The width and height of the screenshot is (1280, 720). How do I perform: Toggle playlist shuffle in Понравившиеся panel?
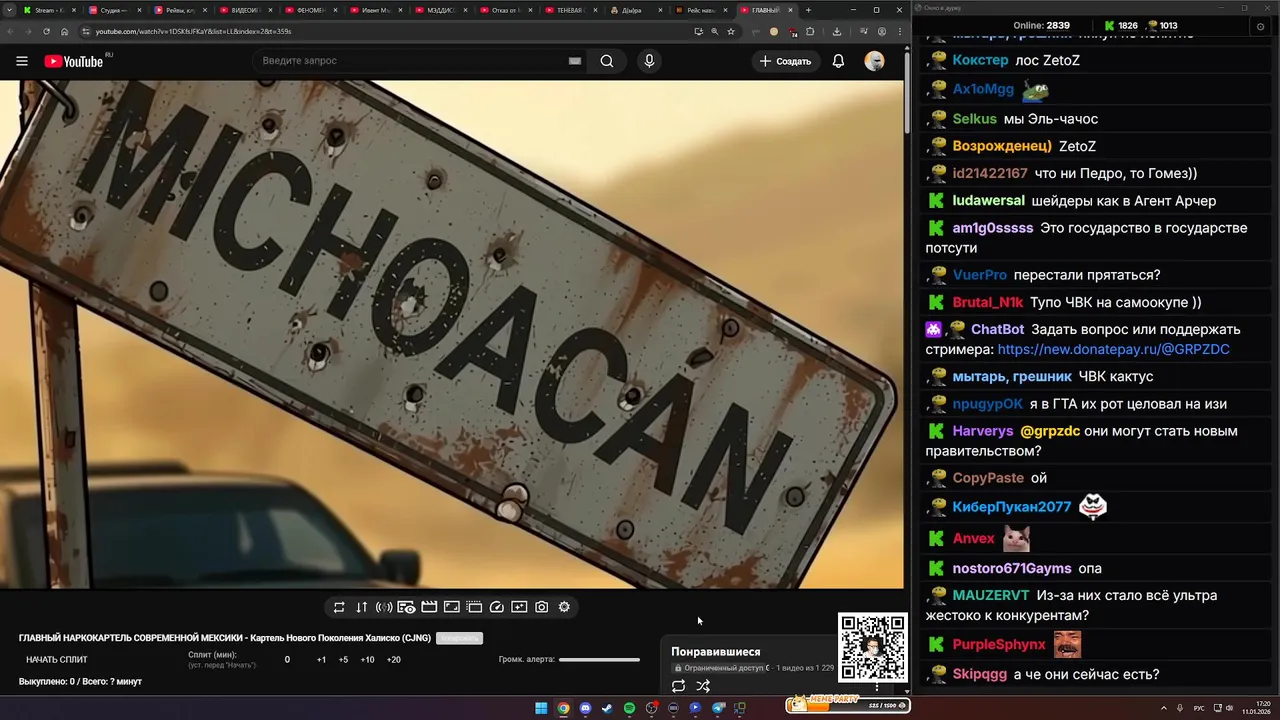(x=703, y=686)
